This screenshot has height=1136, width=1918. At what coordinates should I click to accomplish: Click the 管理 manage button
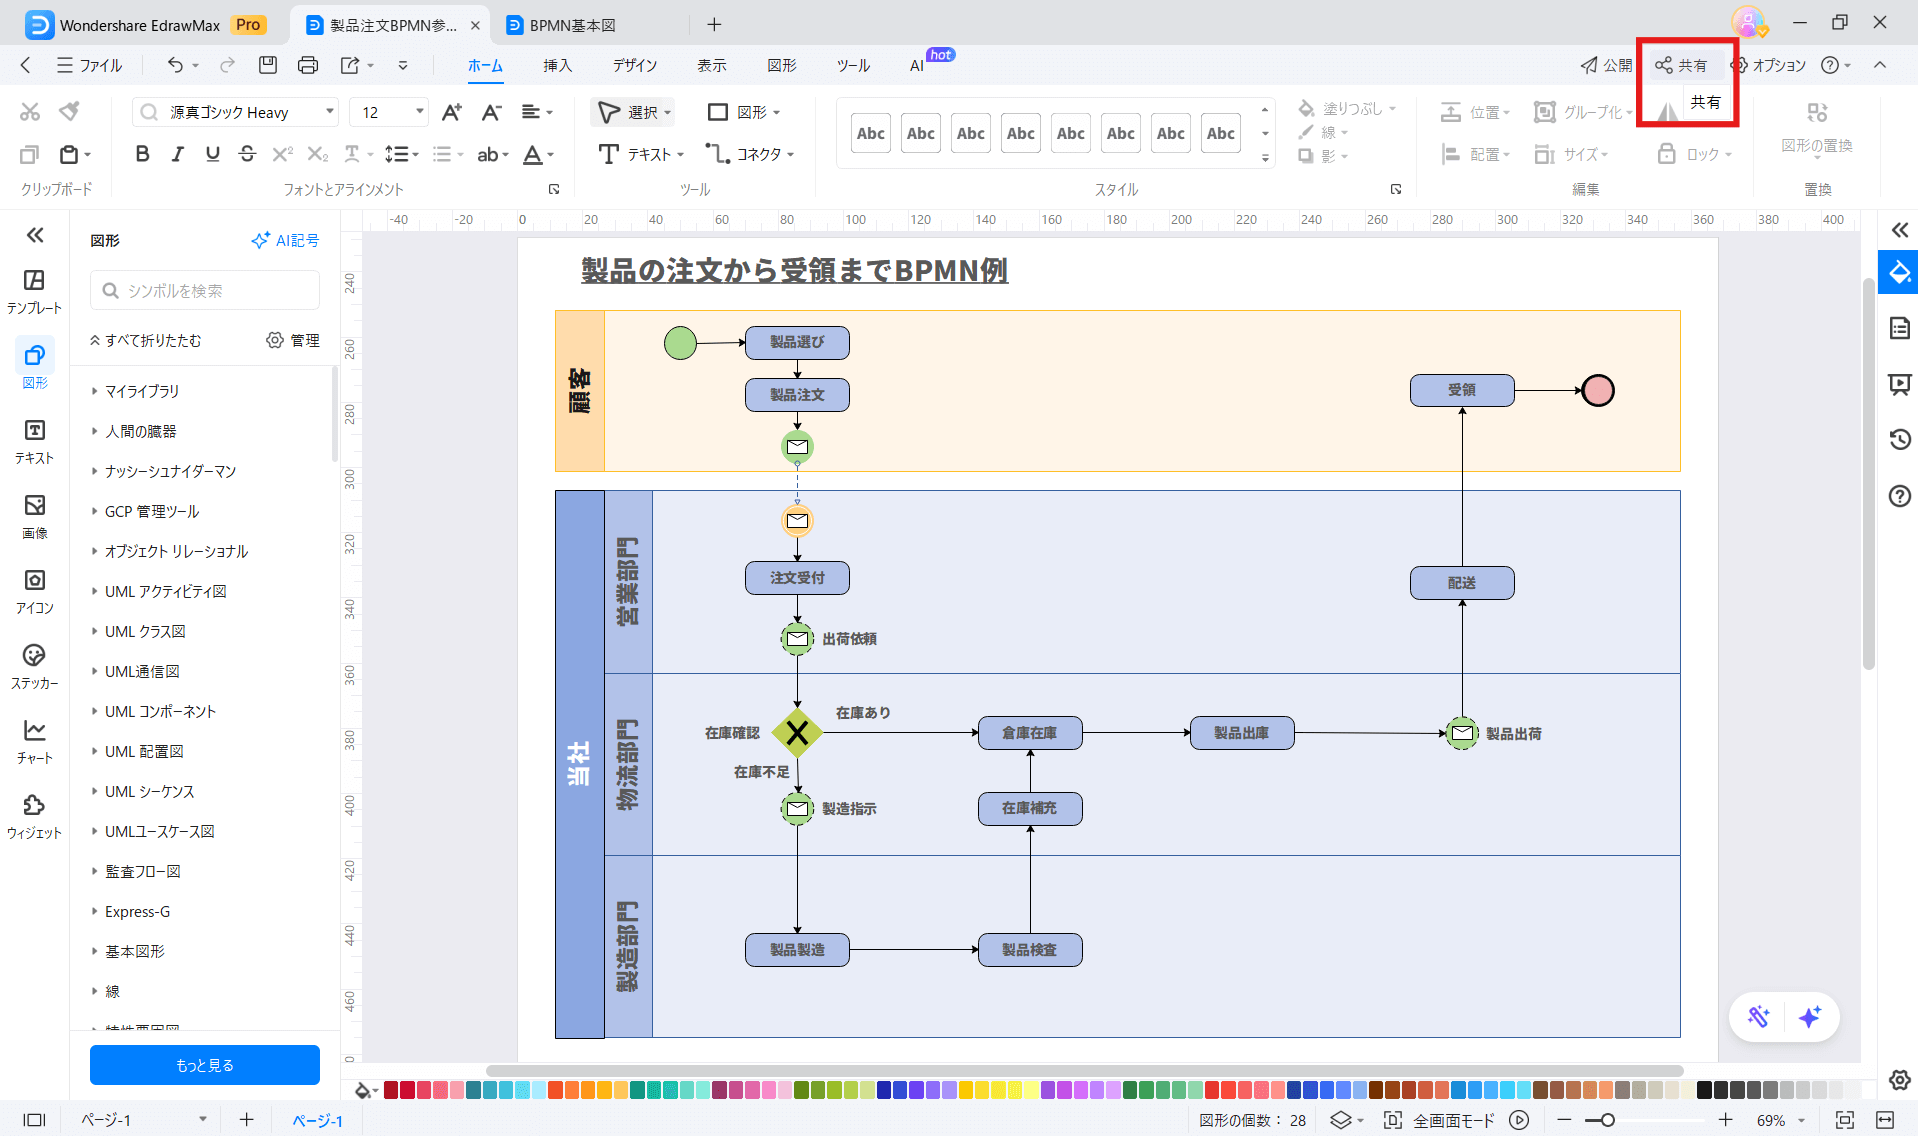(x=293, y=340)
